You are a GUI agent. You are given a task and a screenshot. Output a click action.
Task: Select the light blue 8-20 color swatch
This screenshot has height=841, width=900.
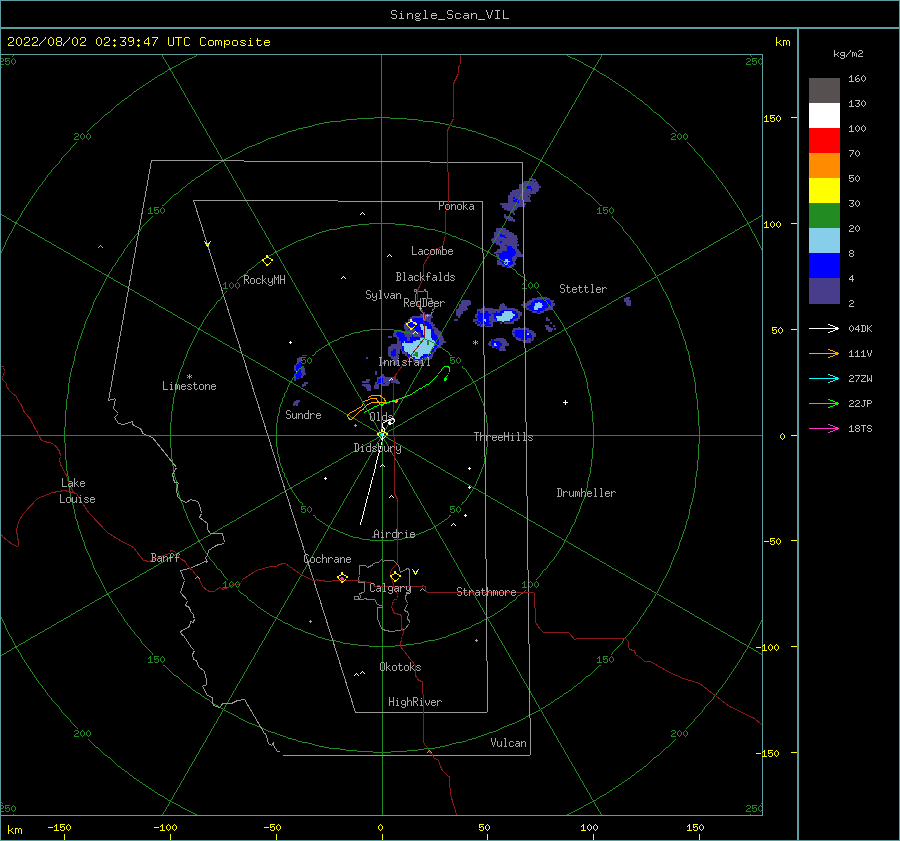tap(824, 241)
